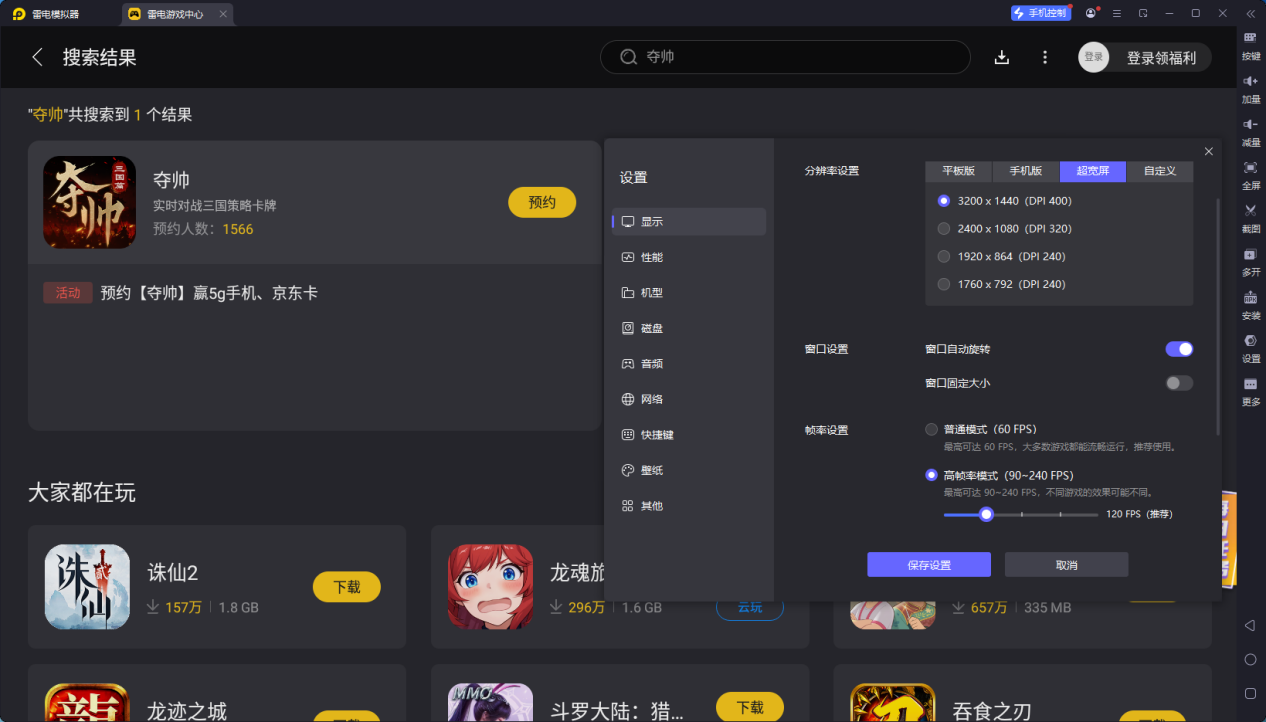This screenshot has height=722, width=1266.
Task: Enable the 窗口固定大小 switch
Action: pyautogui.click(x=1179, y=383)
